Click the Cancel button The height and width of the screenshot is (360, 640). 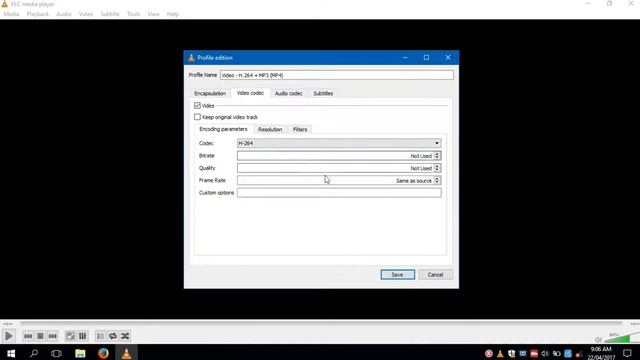point(435,275)
